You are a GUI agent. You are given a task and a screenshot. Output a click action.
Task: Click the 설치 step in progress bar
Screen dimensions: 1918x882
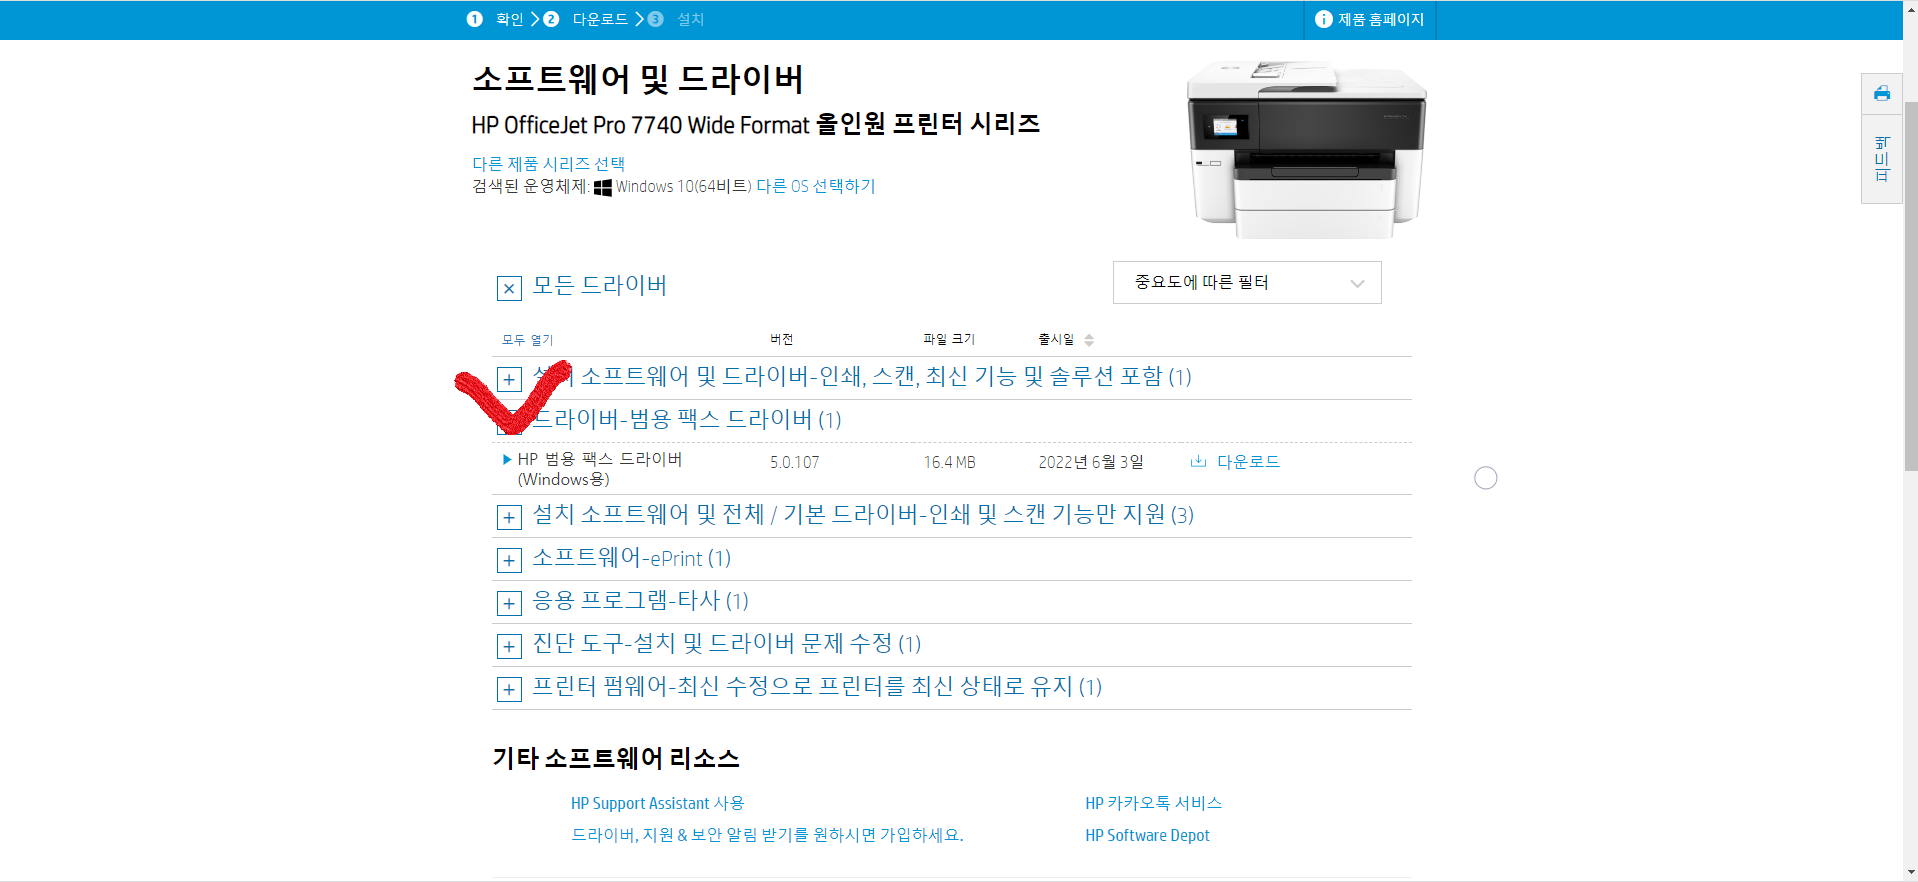(690, 19)
